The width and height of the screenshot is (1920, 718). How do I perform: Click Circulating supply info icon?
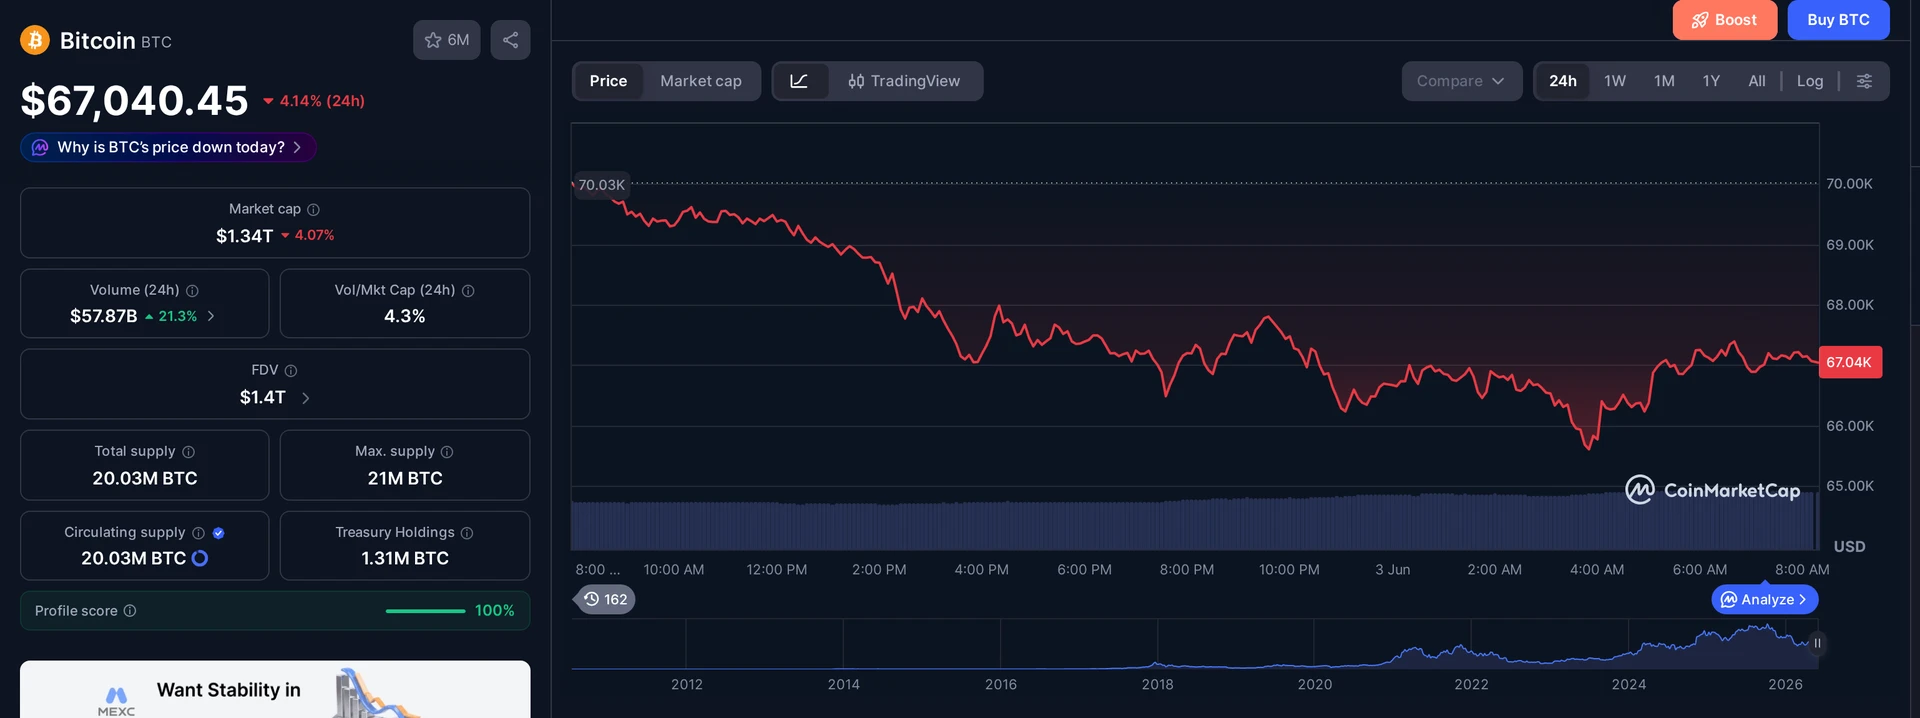(x=198, y=533)
